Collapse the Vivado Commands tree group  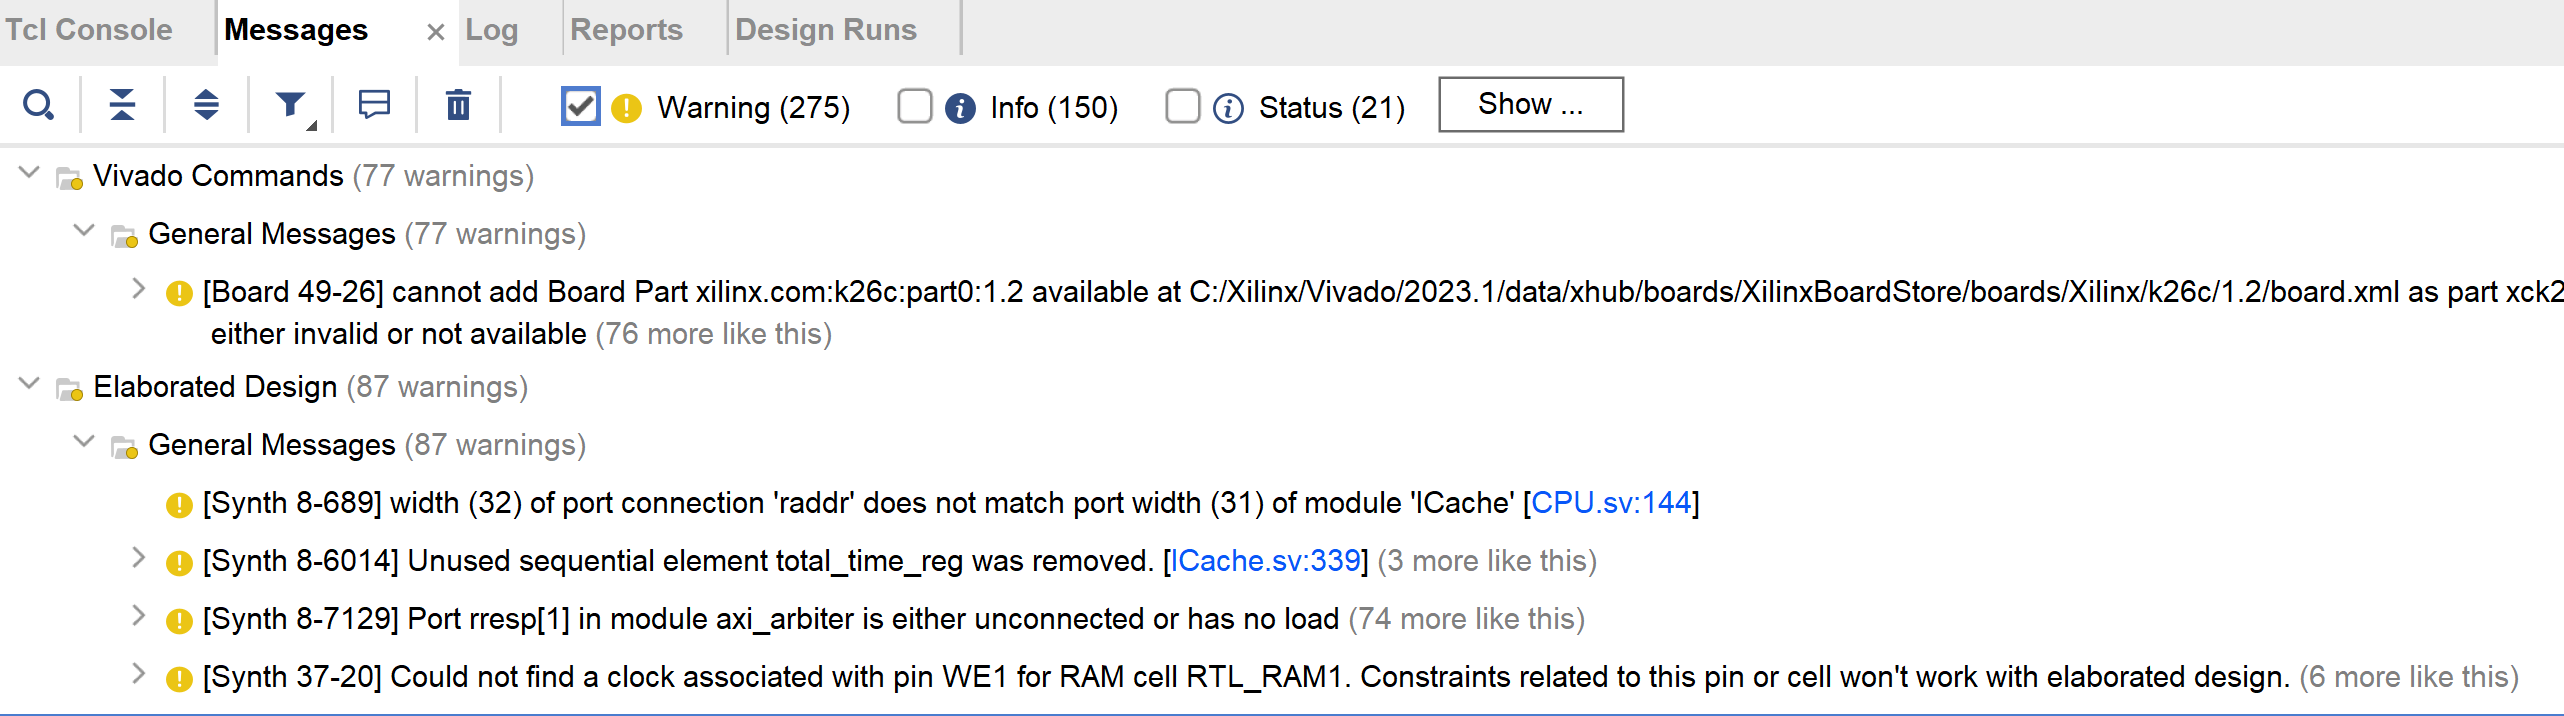pyautogui.click(x=30, y=173)
